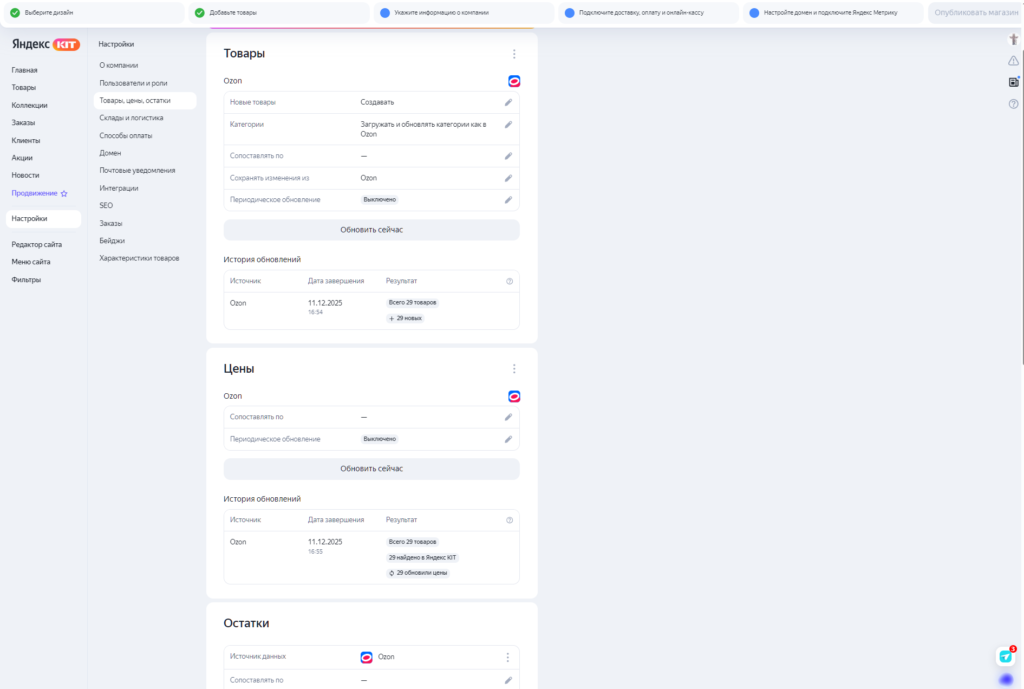Open 'Способы оплаты' settings
The width and height of the screenshot is (1024, 689).
click(x=126, y=136)
